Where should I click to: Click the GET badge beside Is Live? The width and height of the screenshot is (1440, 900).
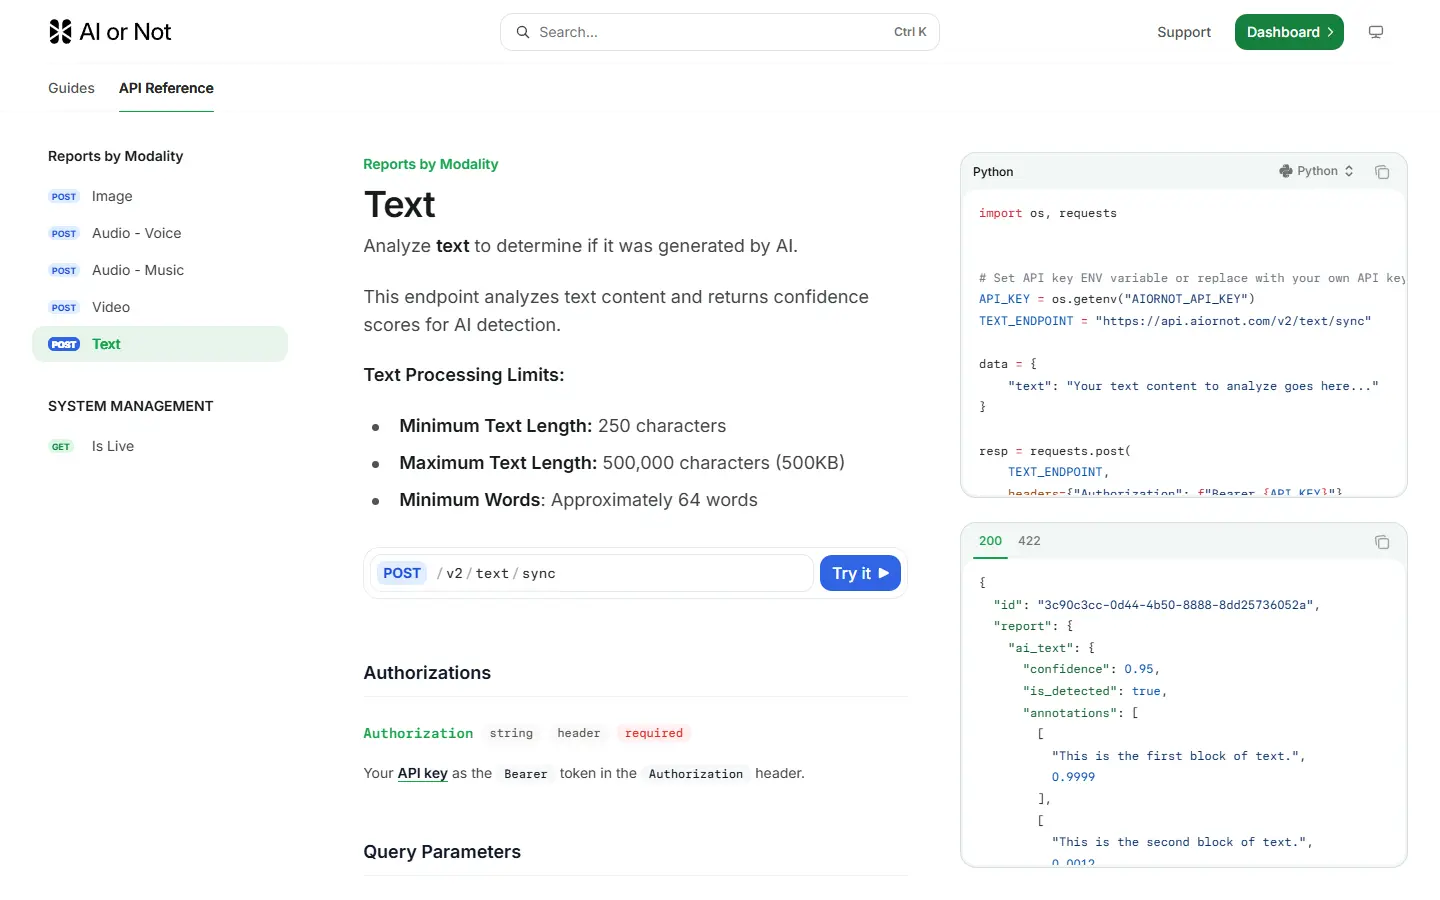point(61,447)
